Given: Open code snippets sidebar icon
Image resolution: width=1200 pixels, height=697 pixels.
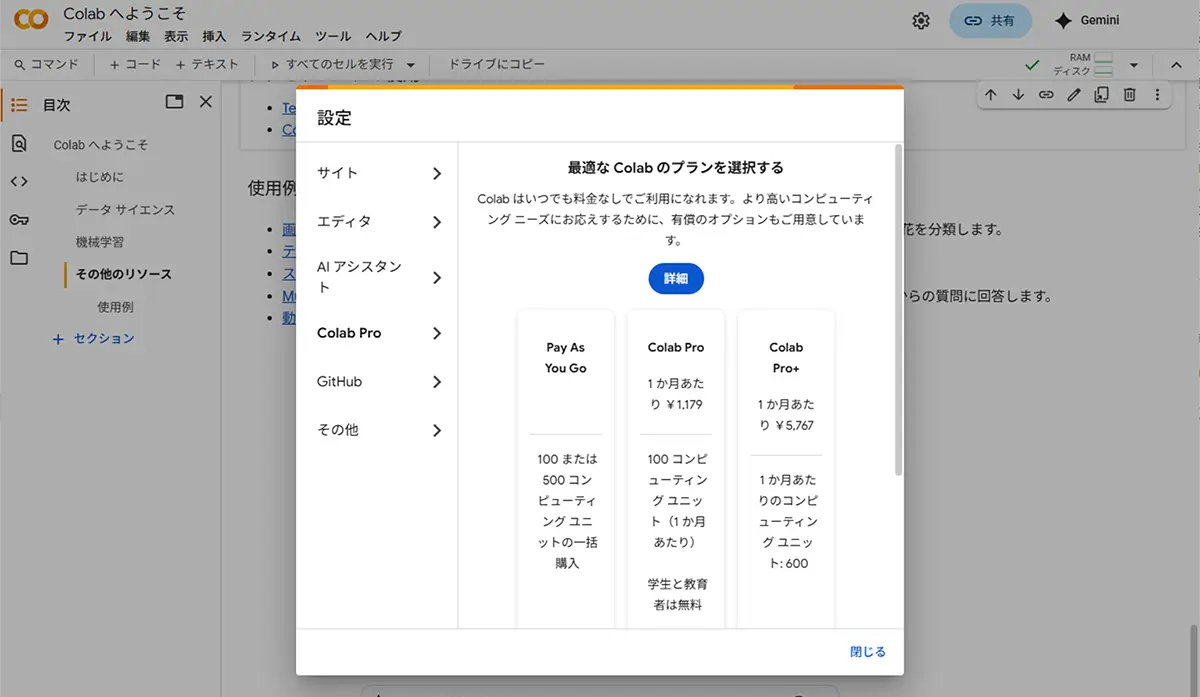Looking at the screenshot, I should pos(19,181).
